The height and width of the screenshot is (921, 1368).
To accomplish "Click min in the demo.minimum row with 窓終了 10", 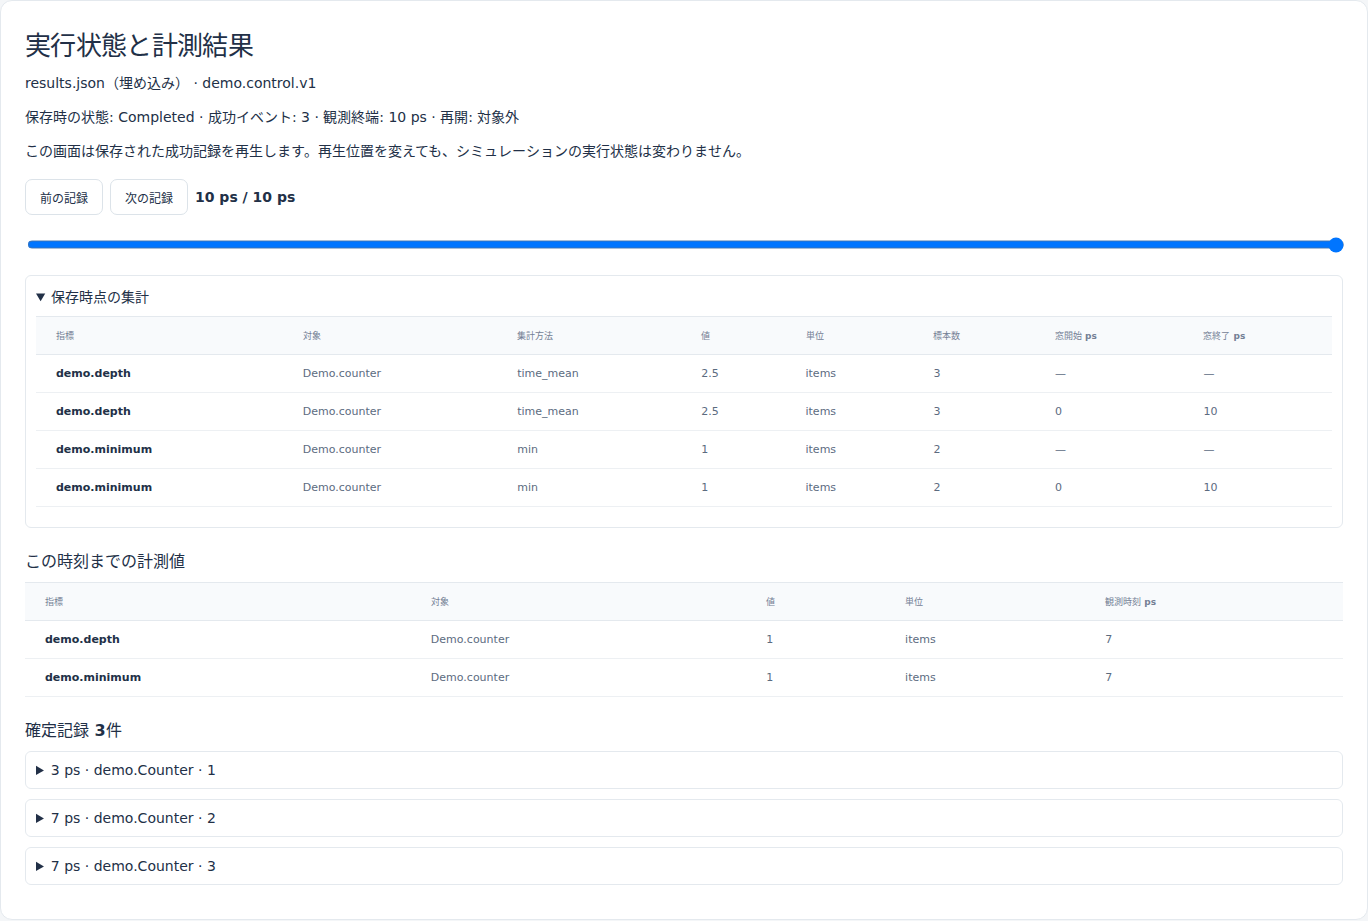I will pyautogui.click(x=527, y=487).
